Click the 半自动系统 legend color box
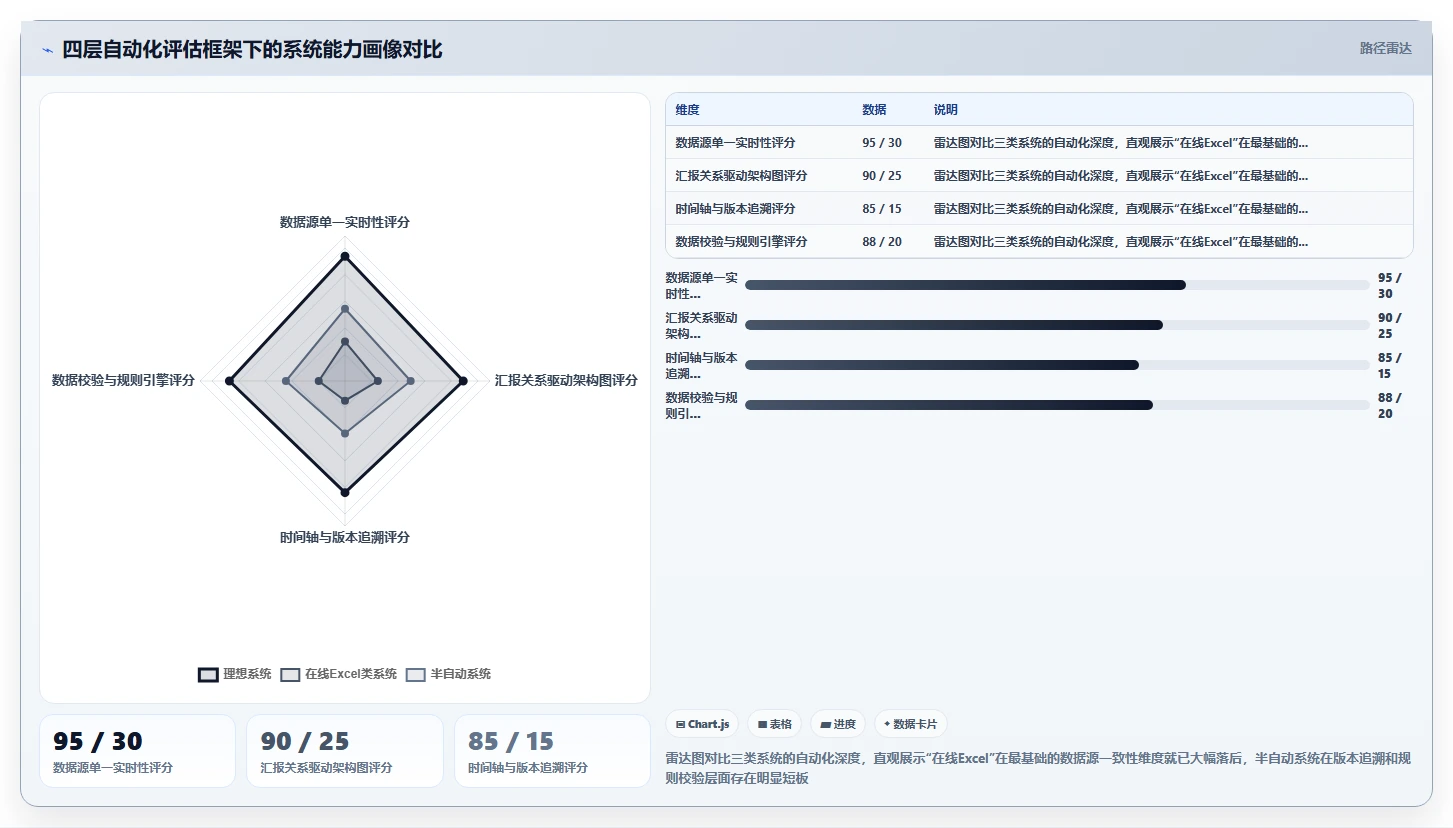Viewport: 1453px width, 828px height. coord(416,674)
